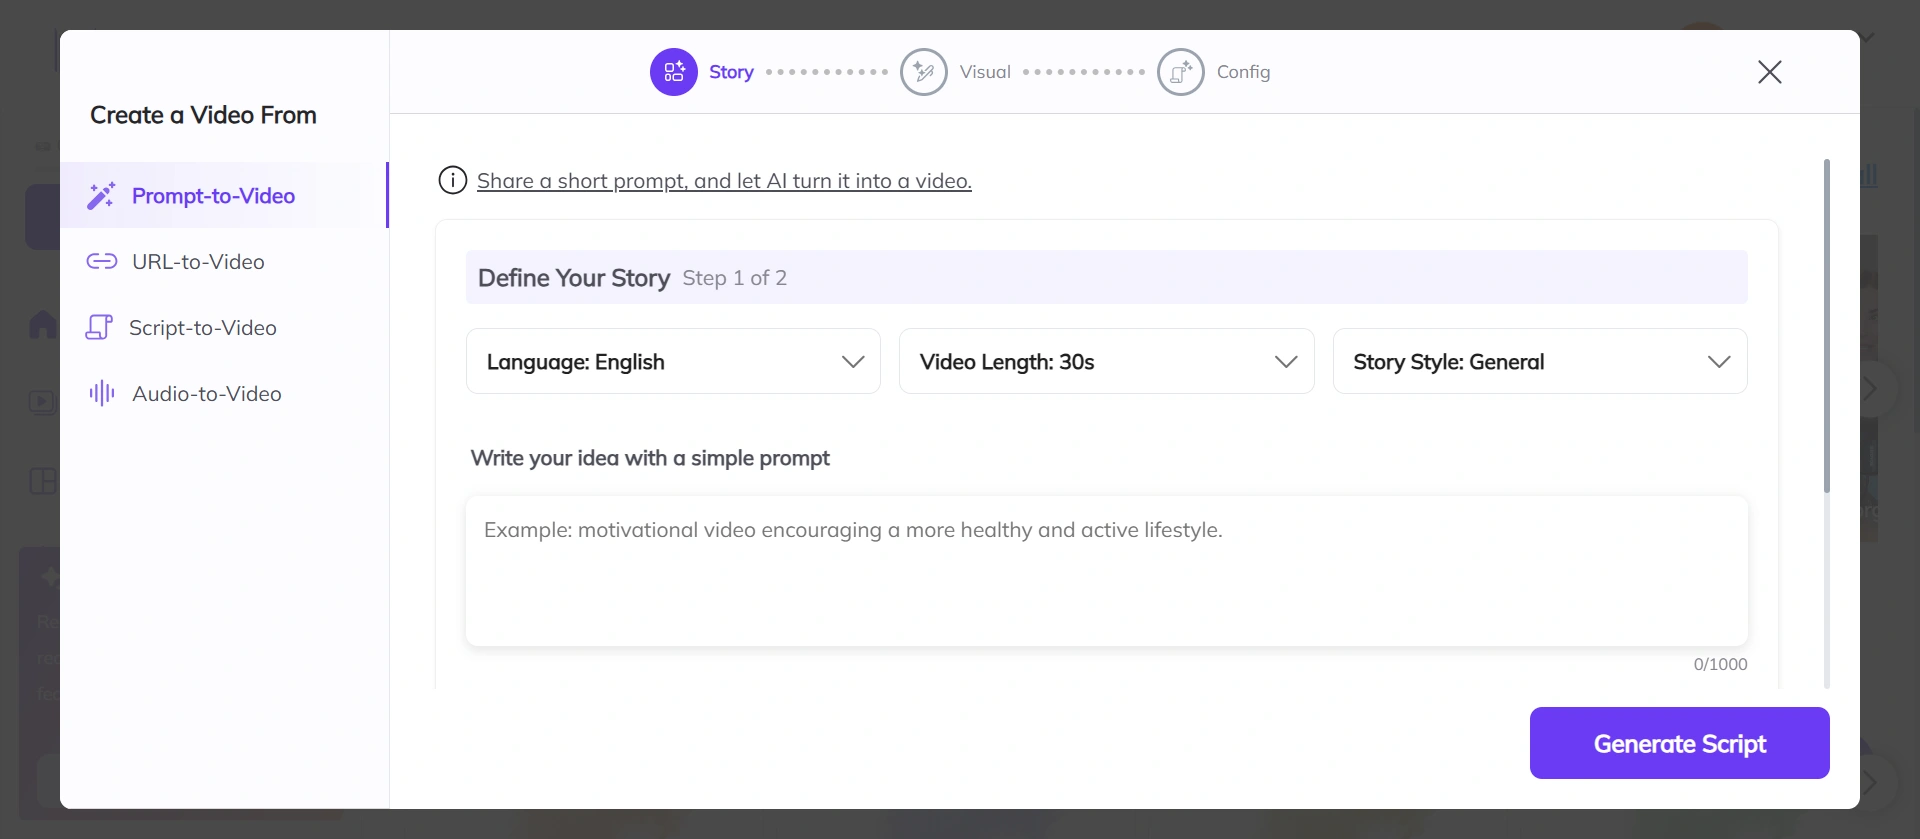Open the 'Share a short prompt' link
1920x839 pixels.
pyautogui.click(x=724, y=181)
